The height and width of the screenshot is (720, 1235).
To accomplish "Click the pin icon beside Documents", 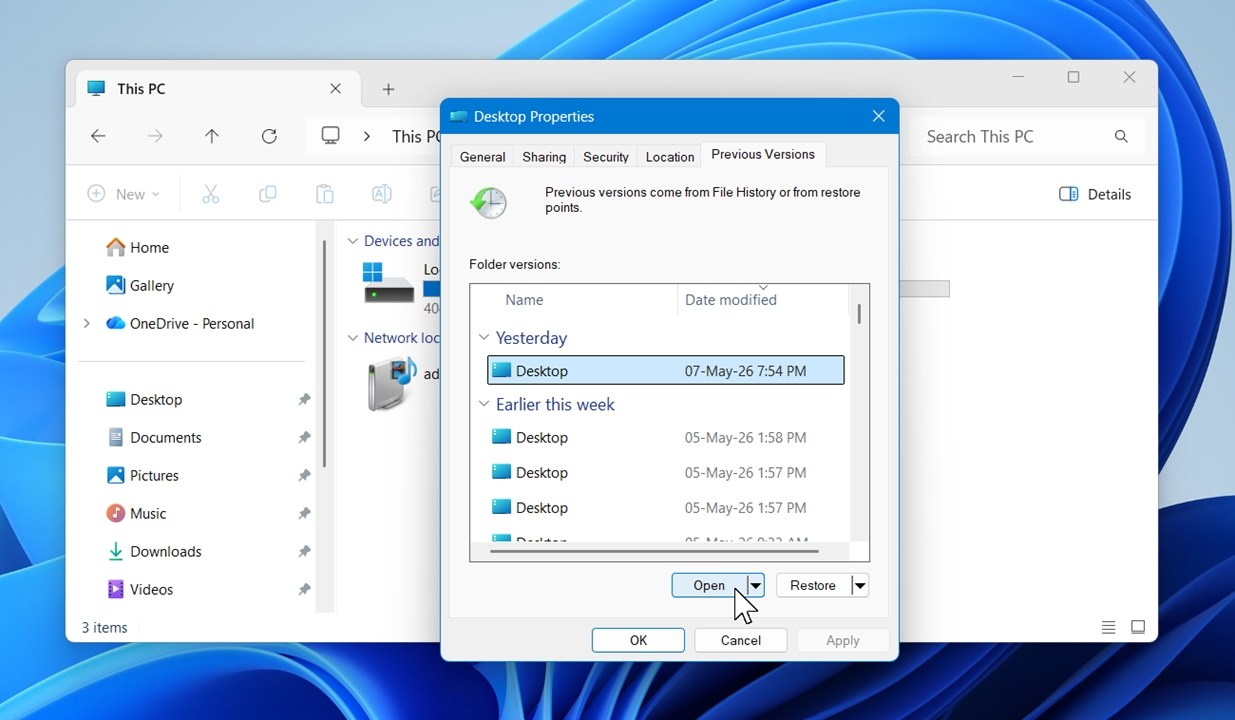I will 304,437.
